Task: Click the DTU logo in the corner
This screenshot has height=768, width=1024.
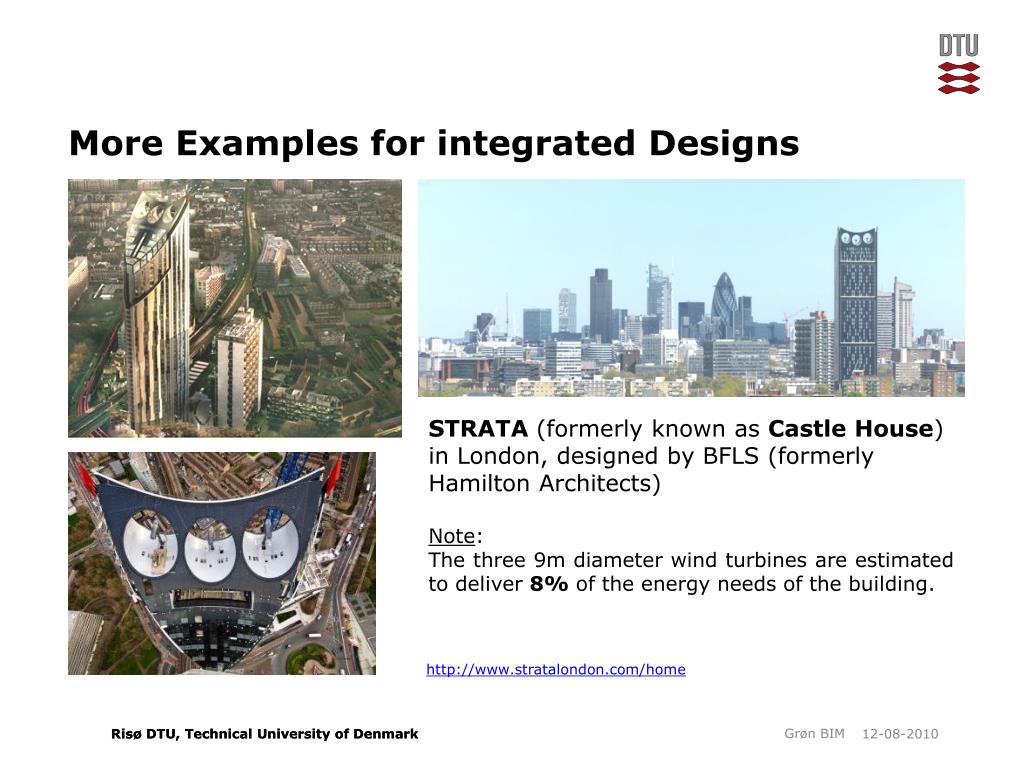Action: 959,64
